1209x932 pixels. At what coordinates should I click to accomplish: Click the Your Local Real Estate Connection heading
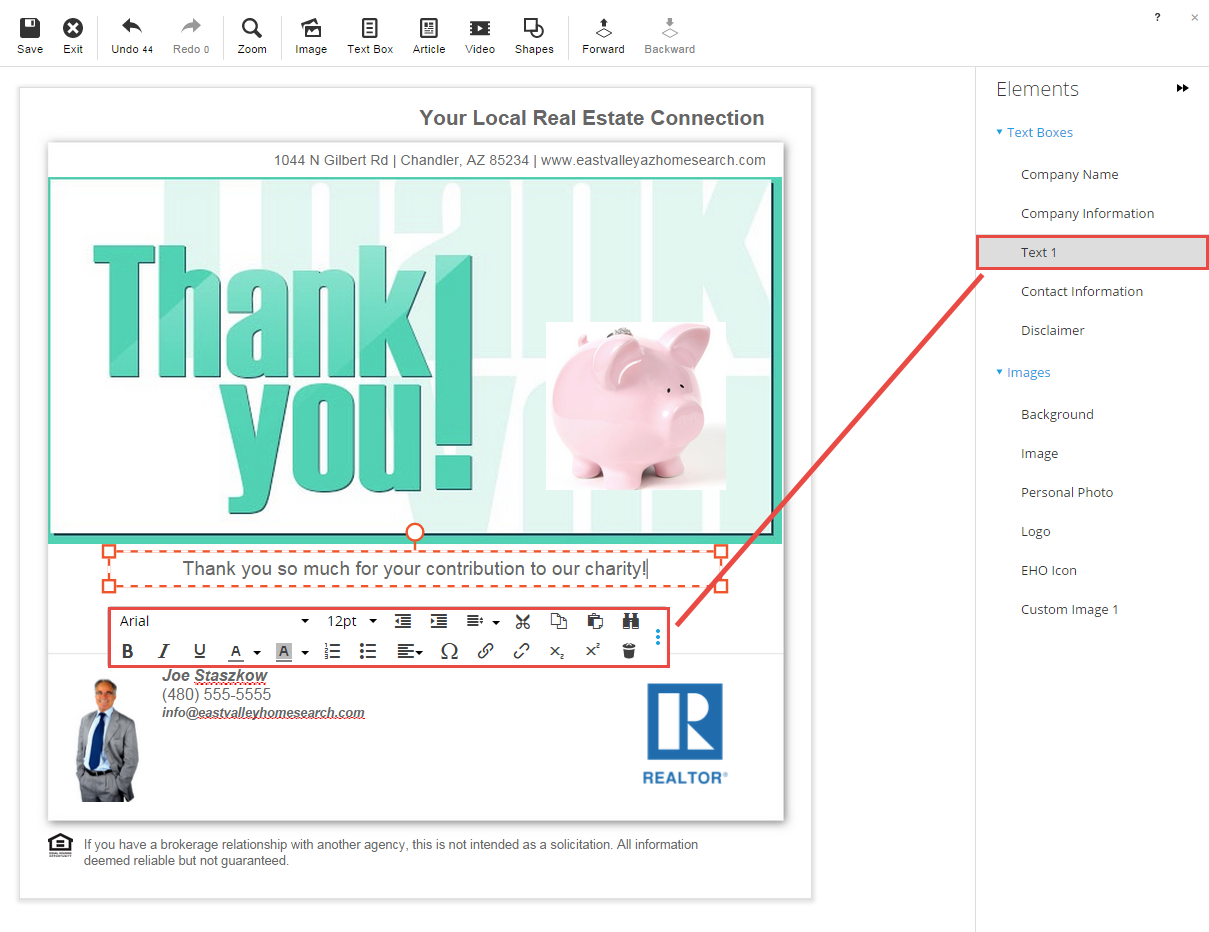pos(592,118)
